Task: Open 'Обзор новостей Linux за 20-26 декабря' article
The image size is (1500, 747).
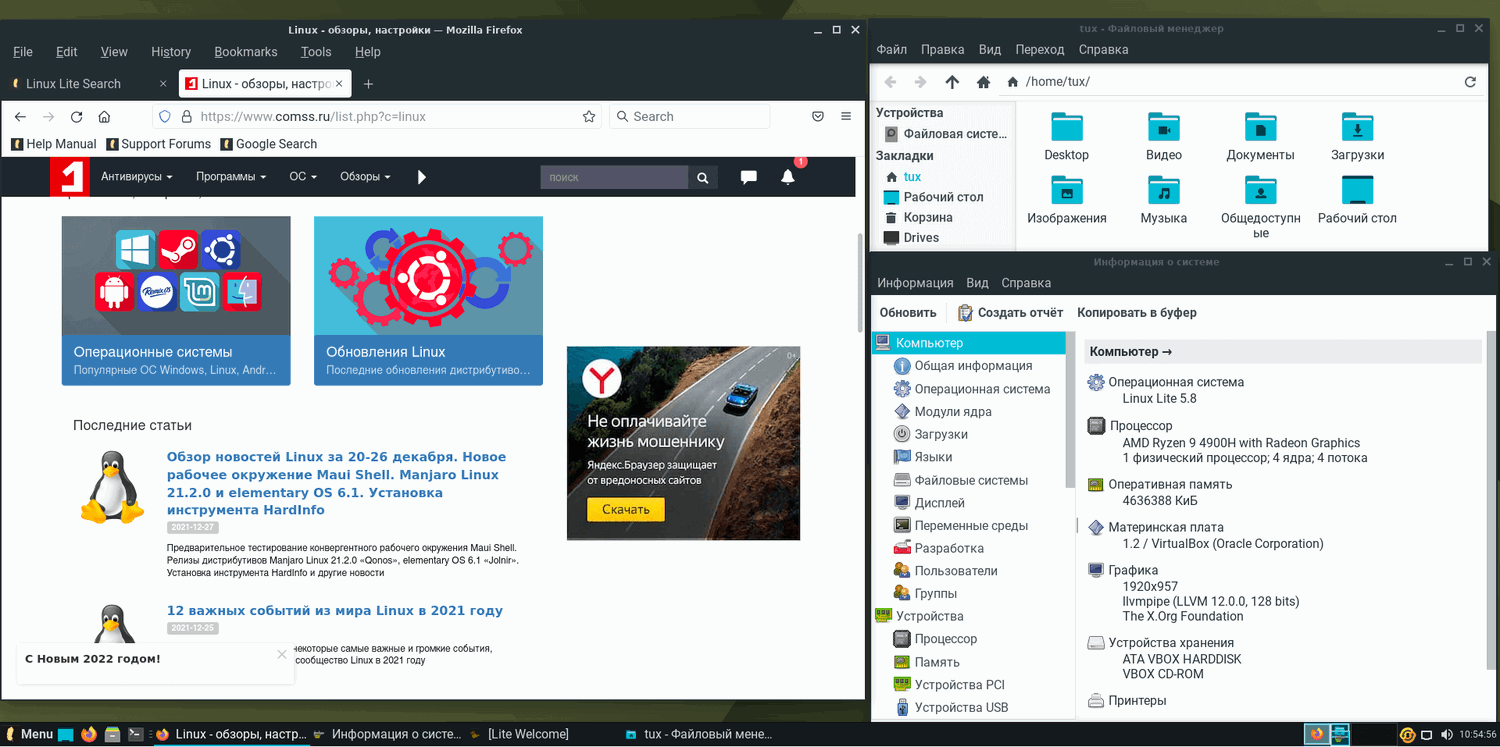Action: pyautogui.click(x=337, y=484)
